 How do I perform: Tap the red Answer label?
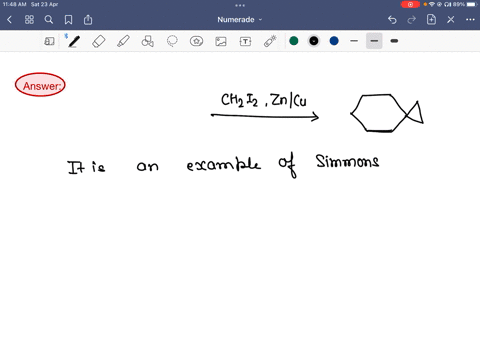pyautogui.click(x=40, y=85)
